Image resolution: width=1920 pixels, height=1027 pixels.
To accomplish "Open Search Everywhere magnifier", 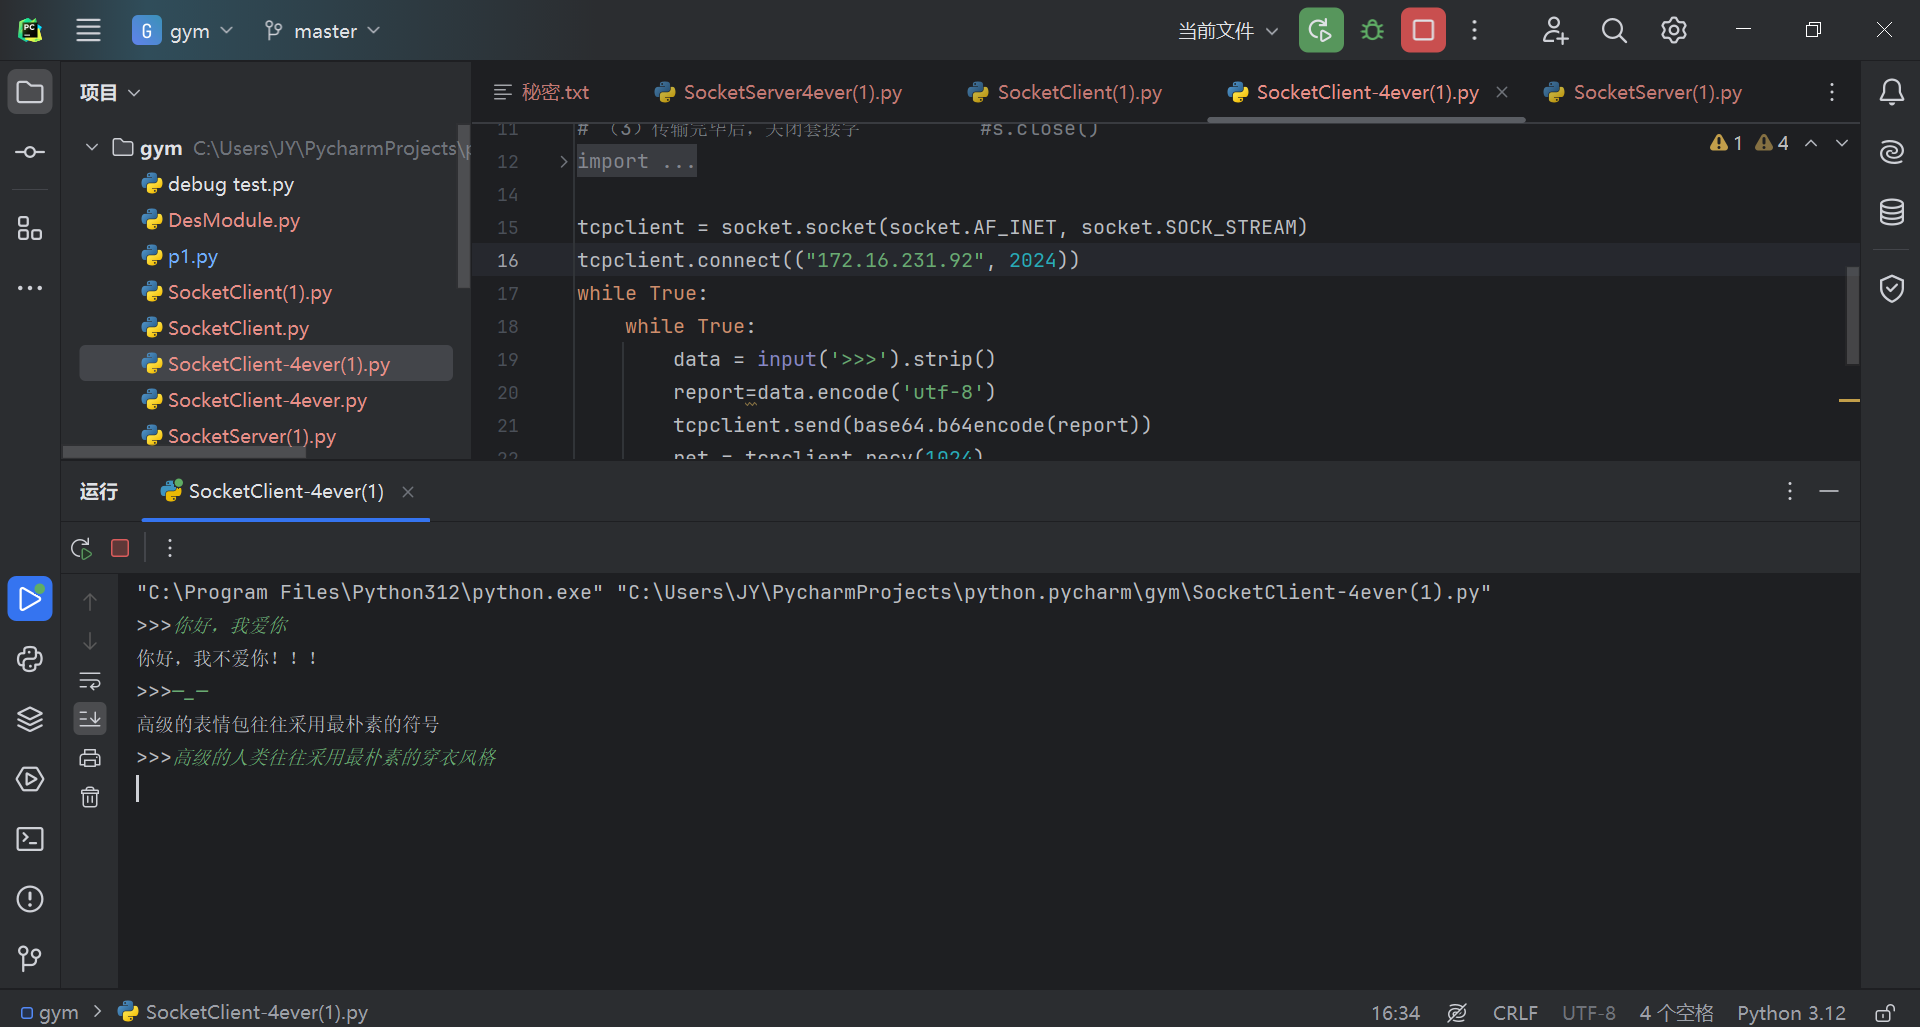I will click(x=1614, y=30).
